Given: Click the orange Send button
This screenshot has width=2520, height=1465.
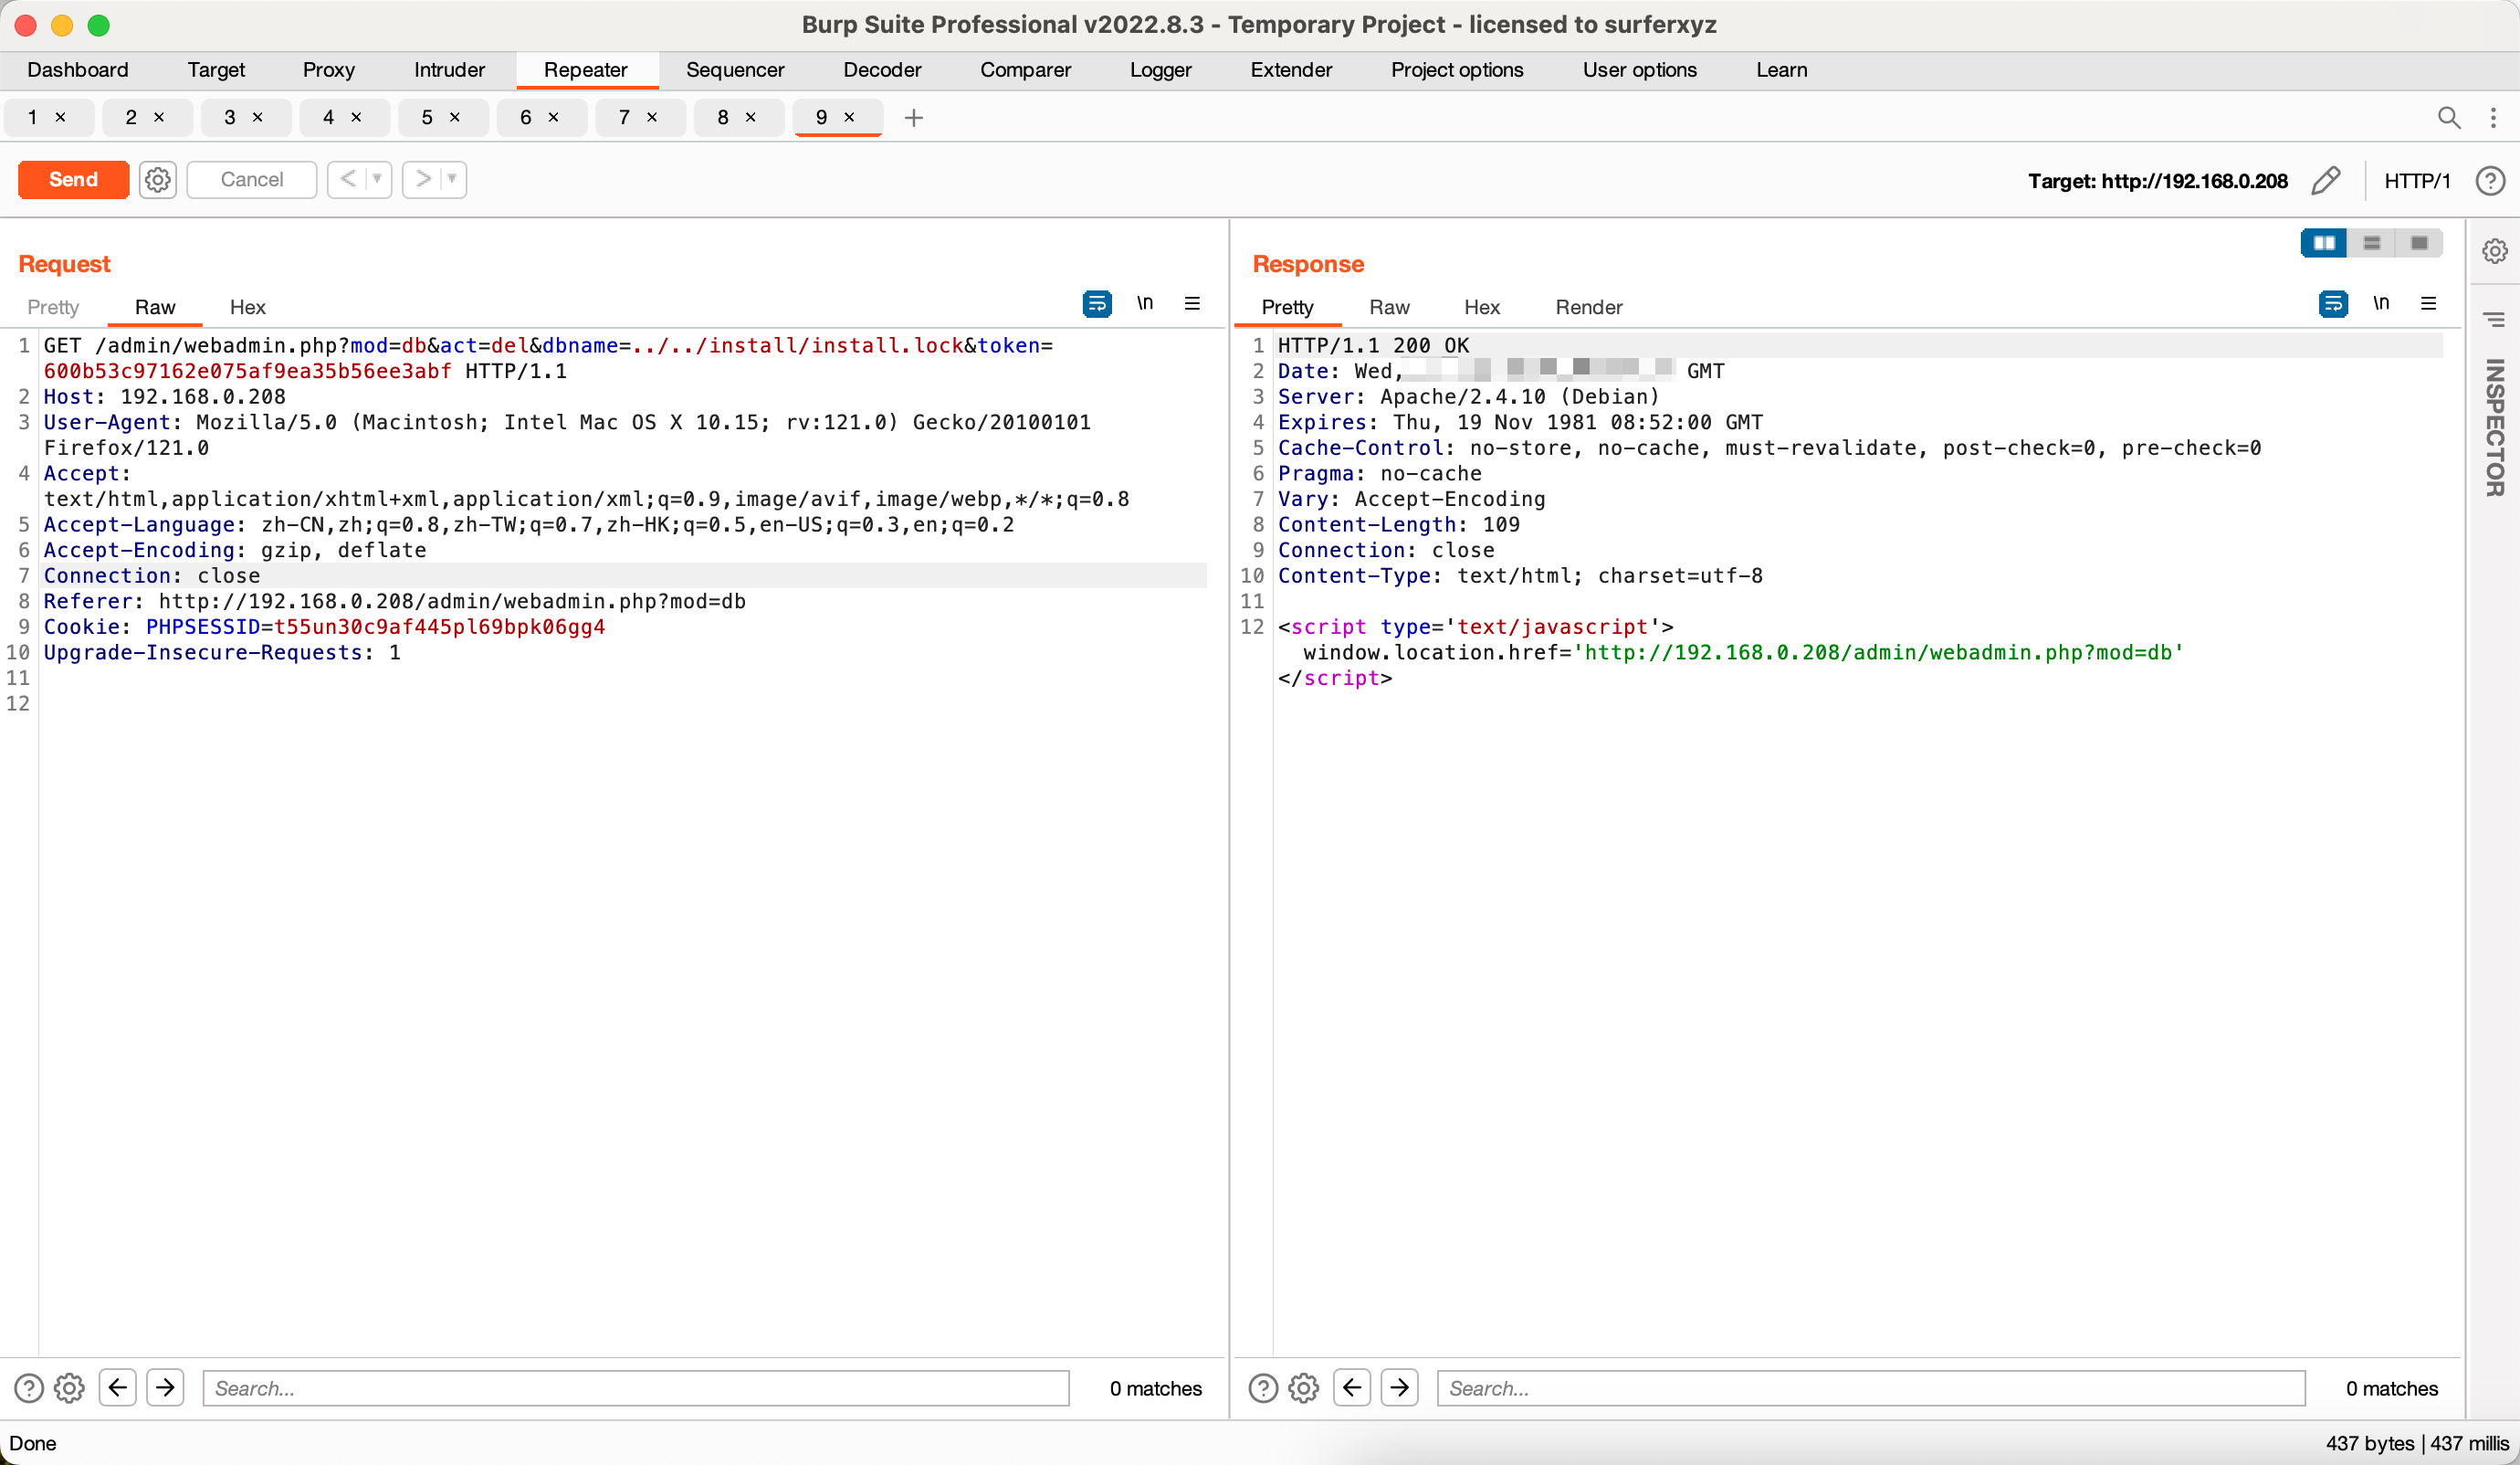Looking at the screenshot, I should point(73,180).
